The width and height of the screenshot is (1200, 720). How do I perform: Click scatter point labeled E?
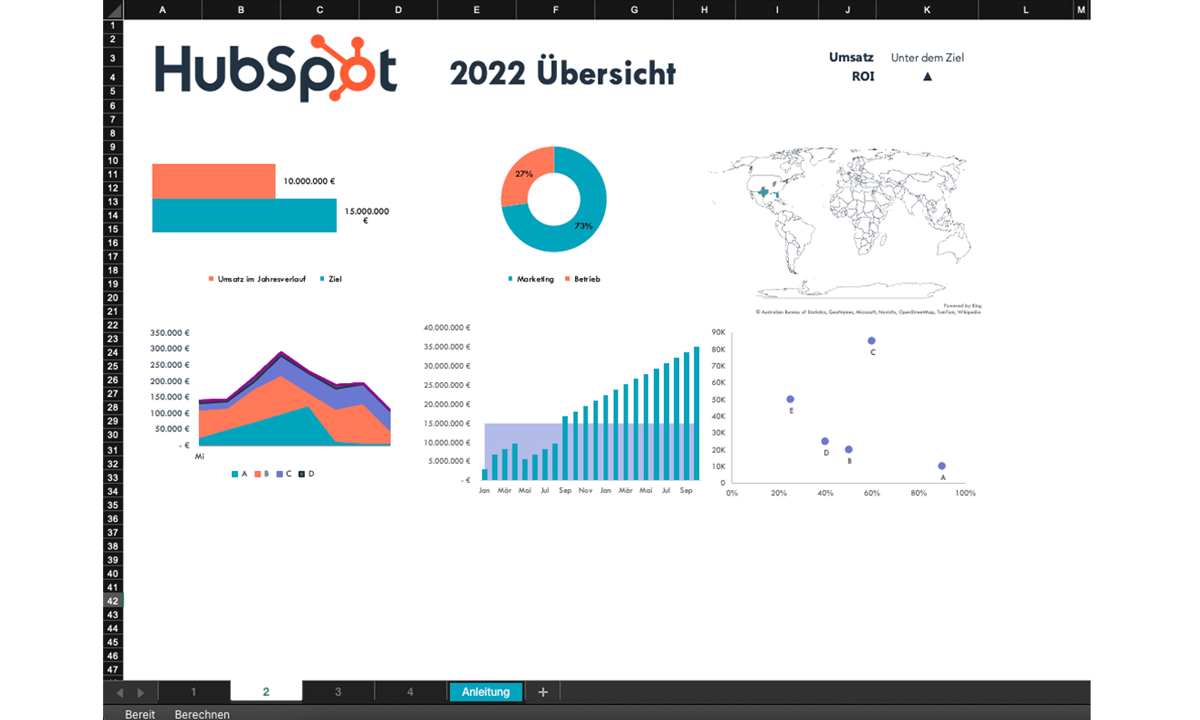coord(790,399)
